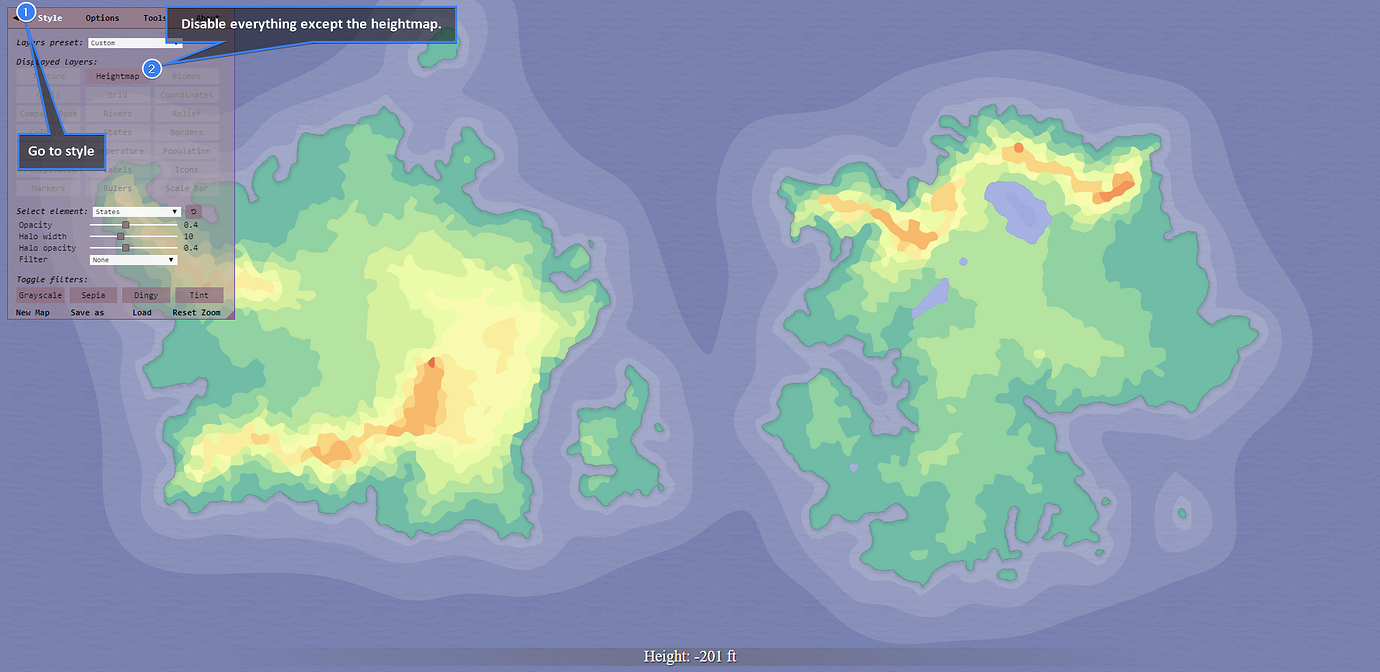This screenshot has height=672, width=1380.
Task: Disable the Heightmap layer
Action: (x=118, y=75)
